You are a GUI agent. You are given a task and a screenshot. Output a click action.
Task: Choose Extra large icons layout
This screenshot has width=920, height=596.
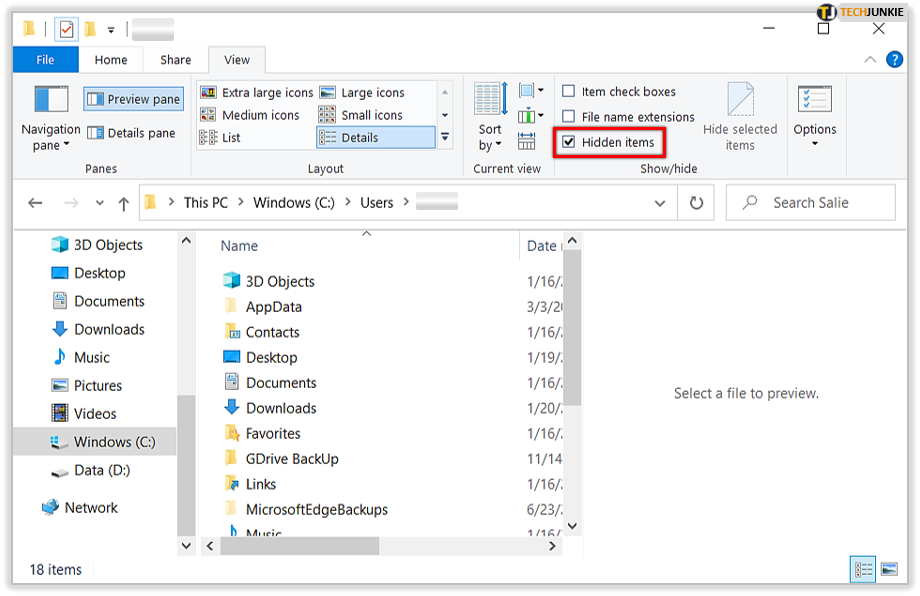click(x=256, y=93)
